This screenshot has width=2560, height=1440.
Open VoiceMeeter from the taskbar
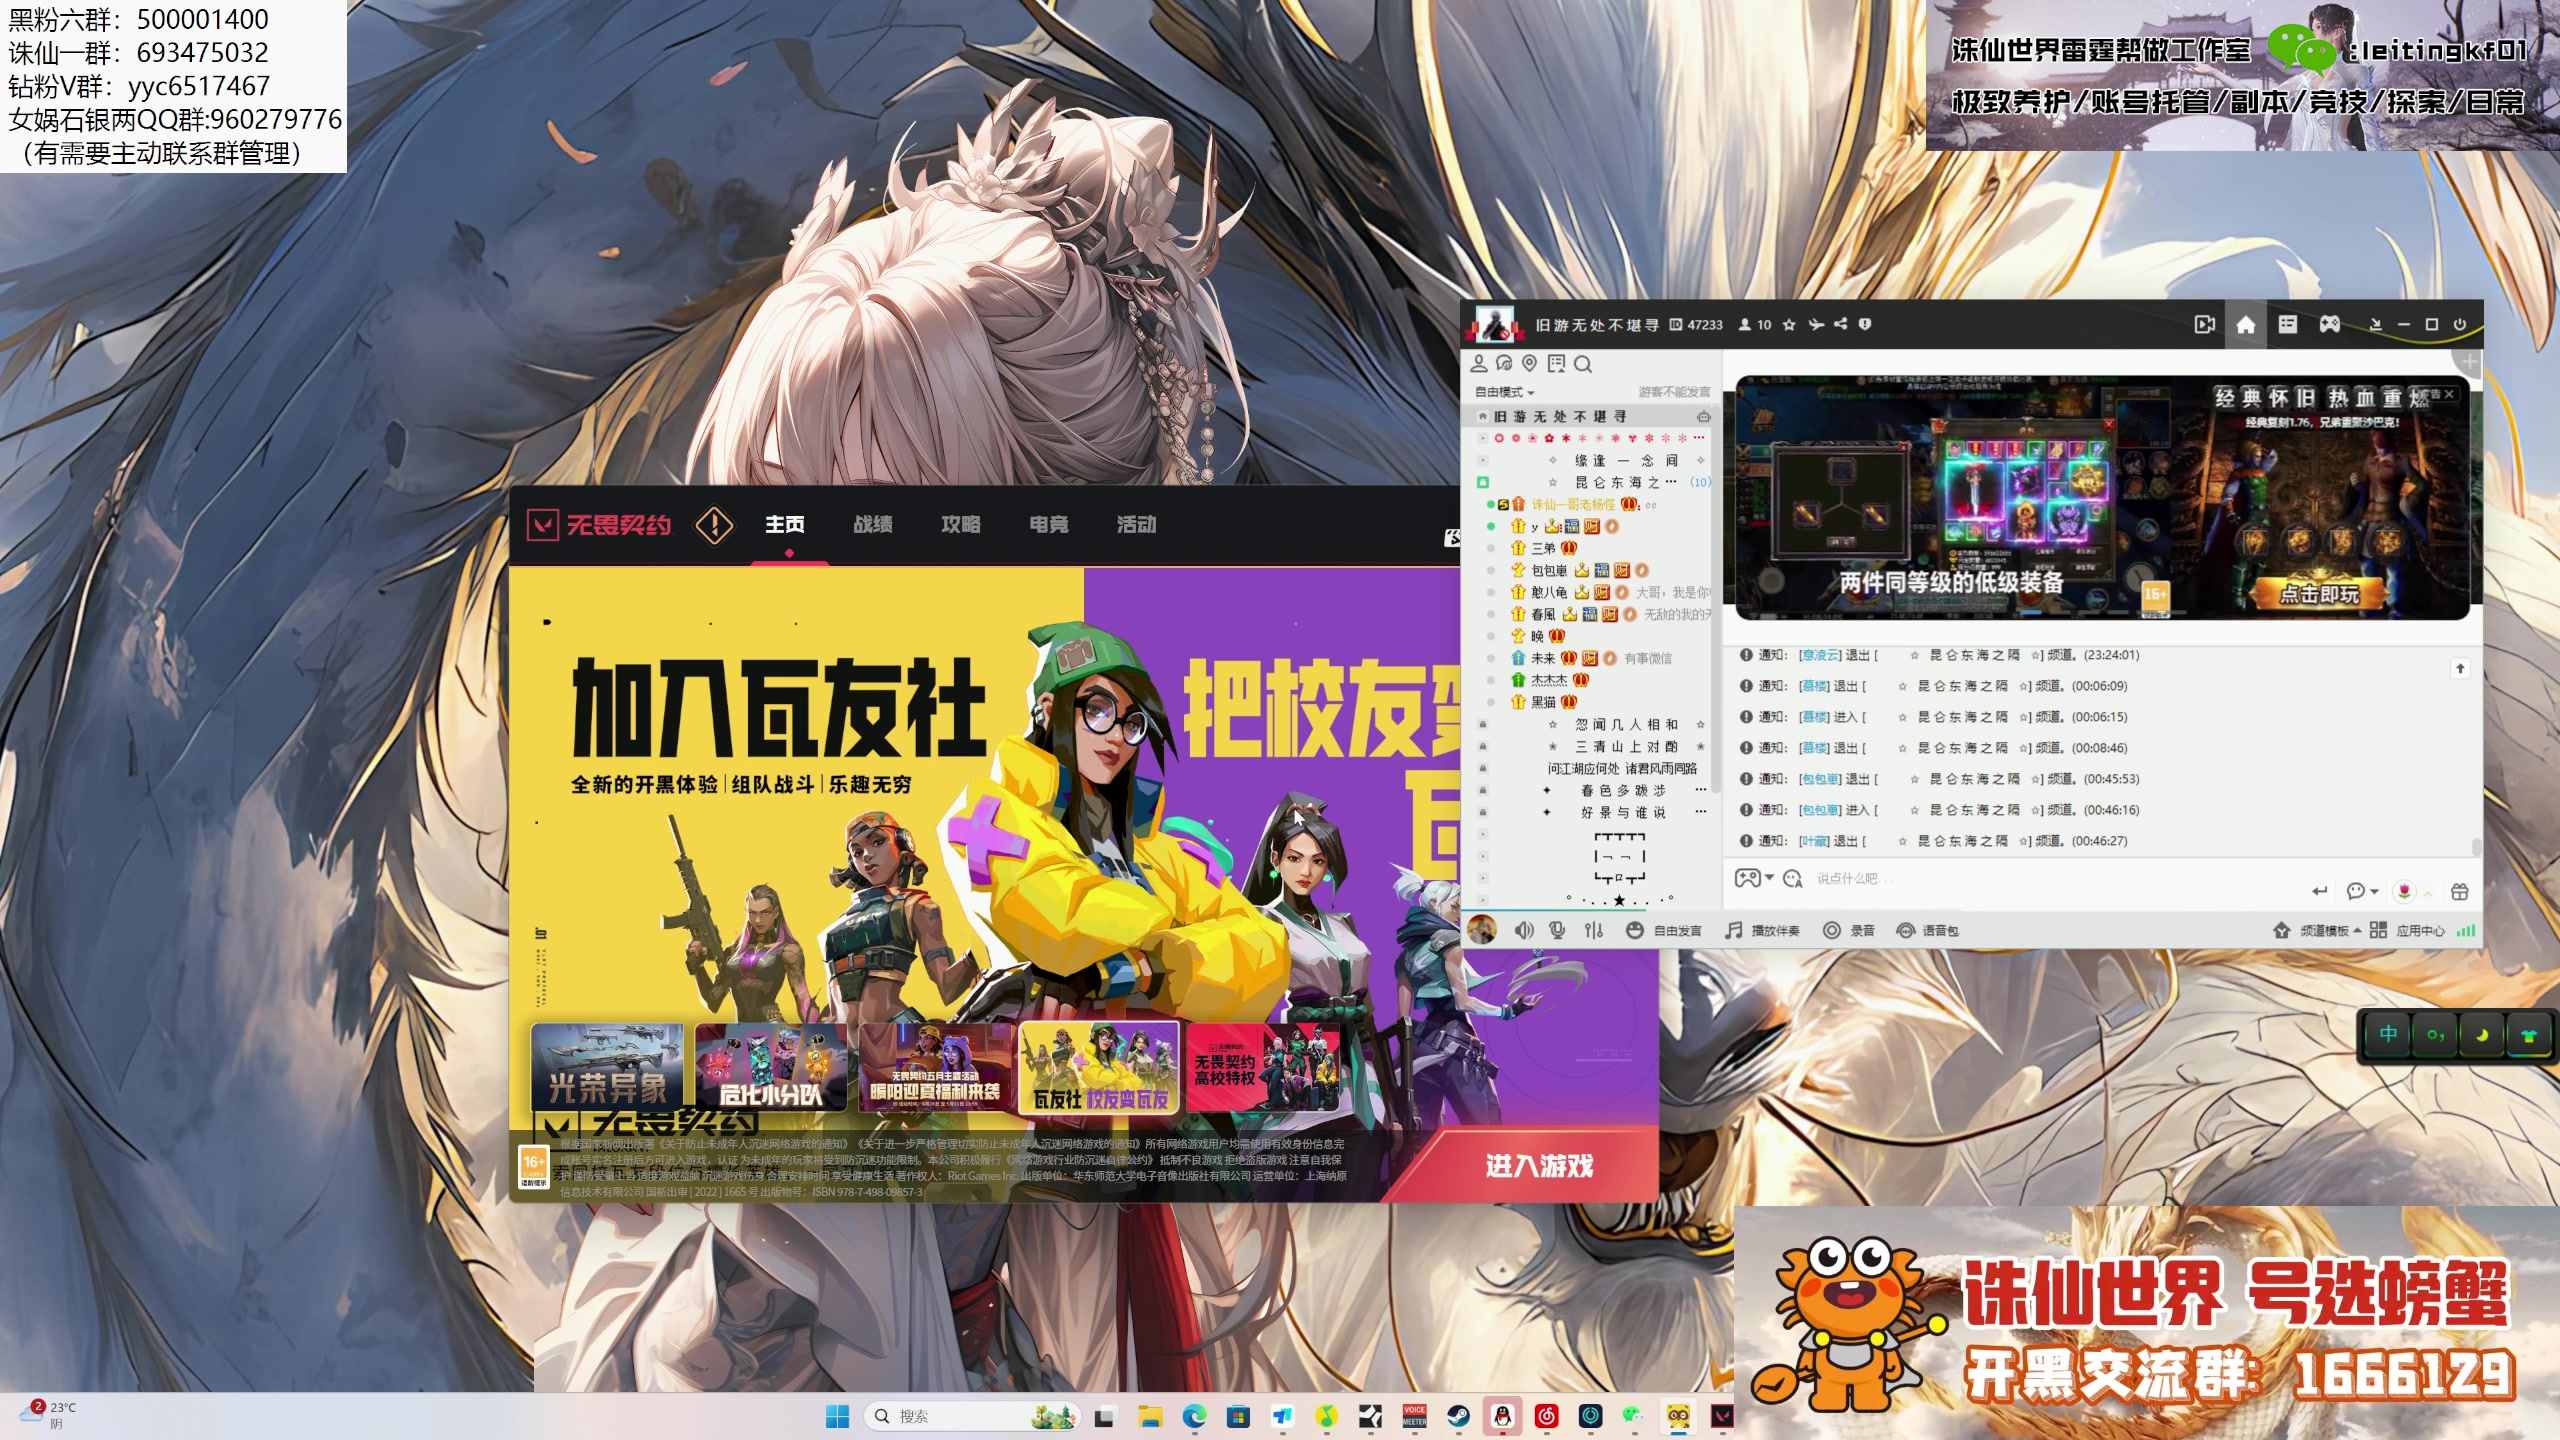click(1414, 1416)
